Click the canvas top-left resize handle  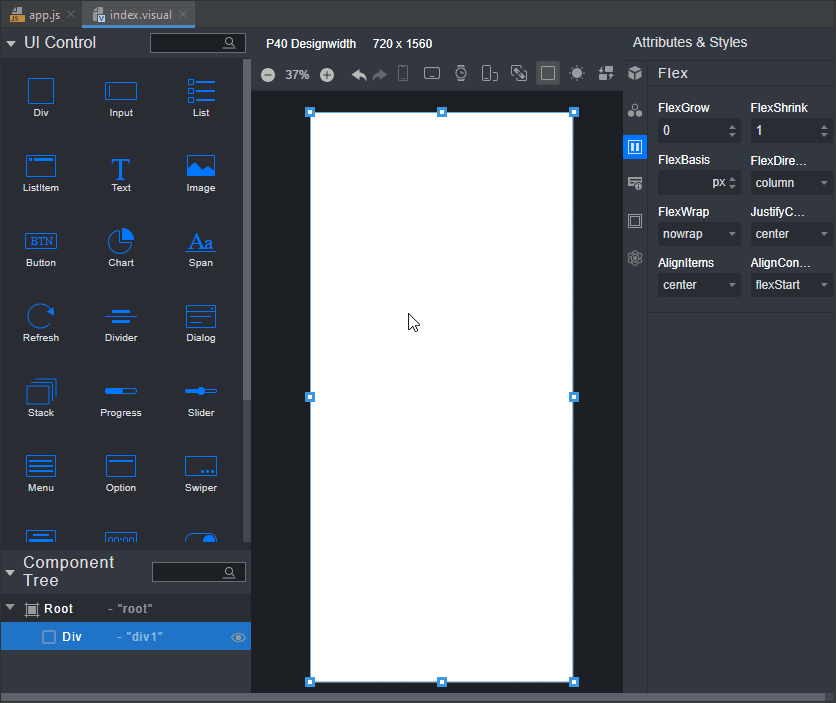(310, 112)
